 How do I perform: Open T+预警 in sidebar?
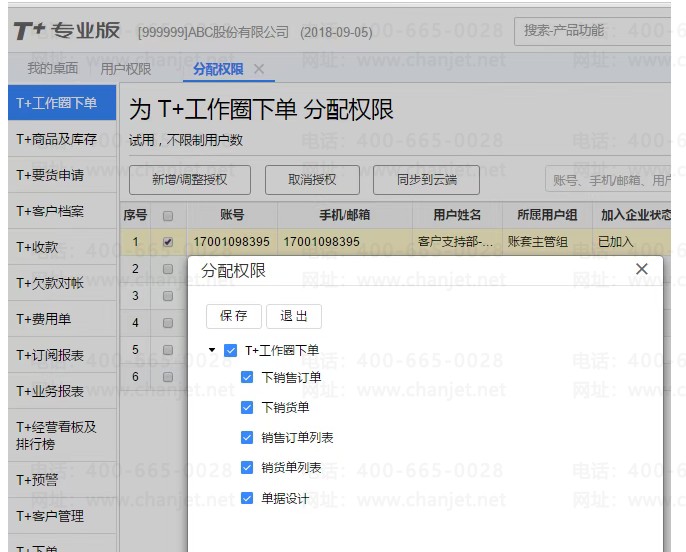[62, 480]
